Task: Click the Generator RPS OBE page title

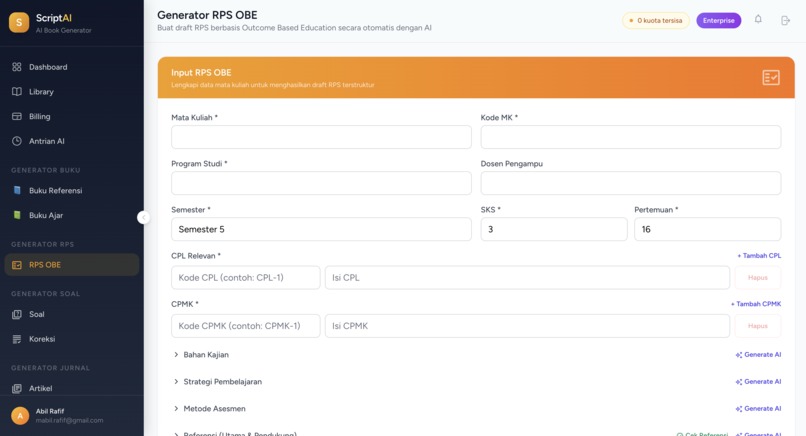Action: click(x=207, y=15)
